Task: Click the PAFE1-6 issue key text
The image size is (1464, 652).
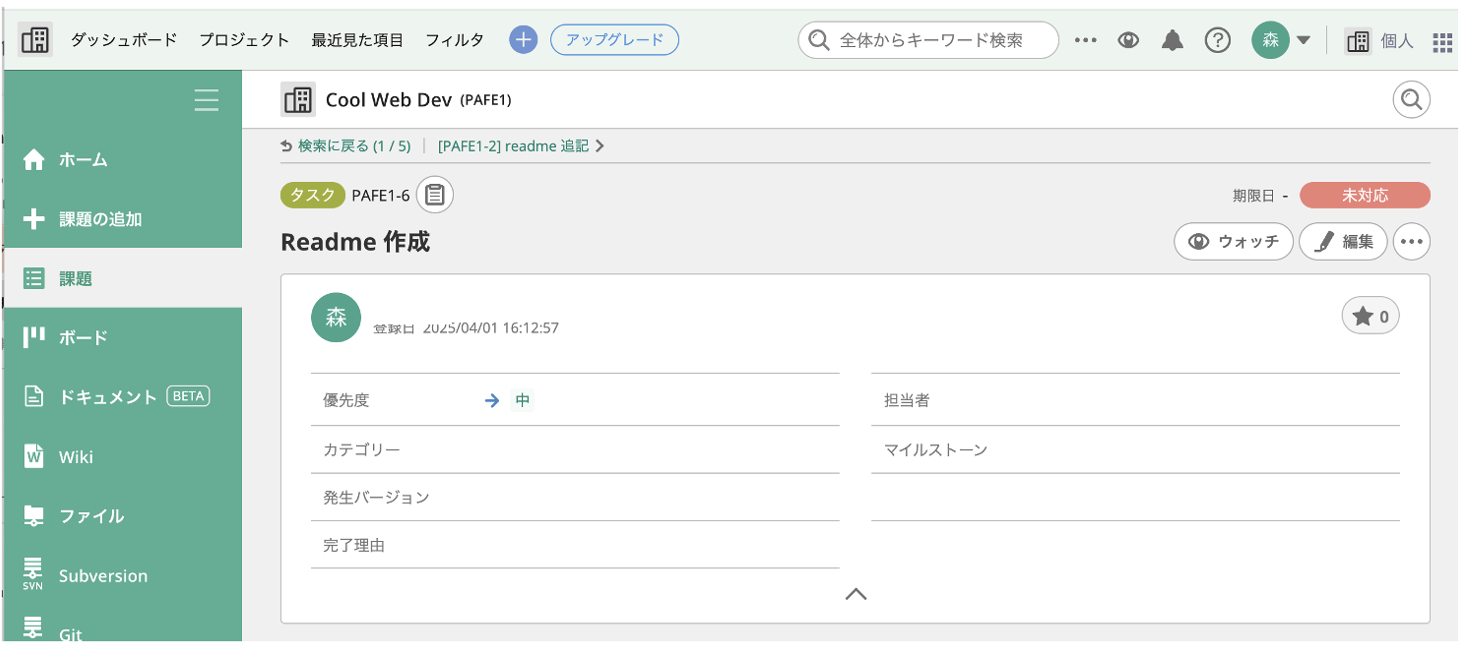Action: pos(381,196)
